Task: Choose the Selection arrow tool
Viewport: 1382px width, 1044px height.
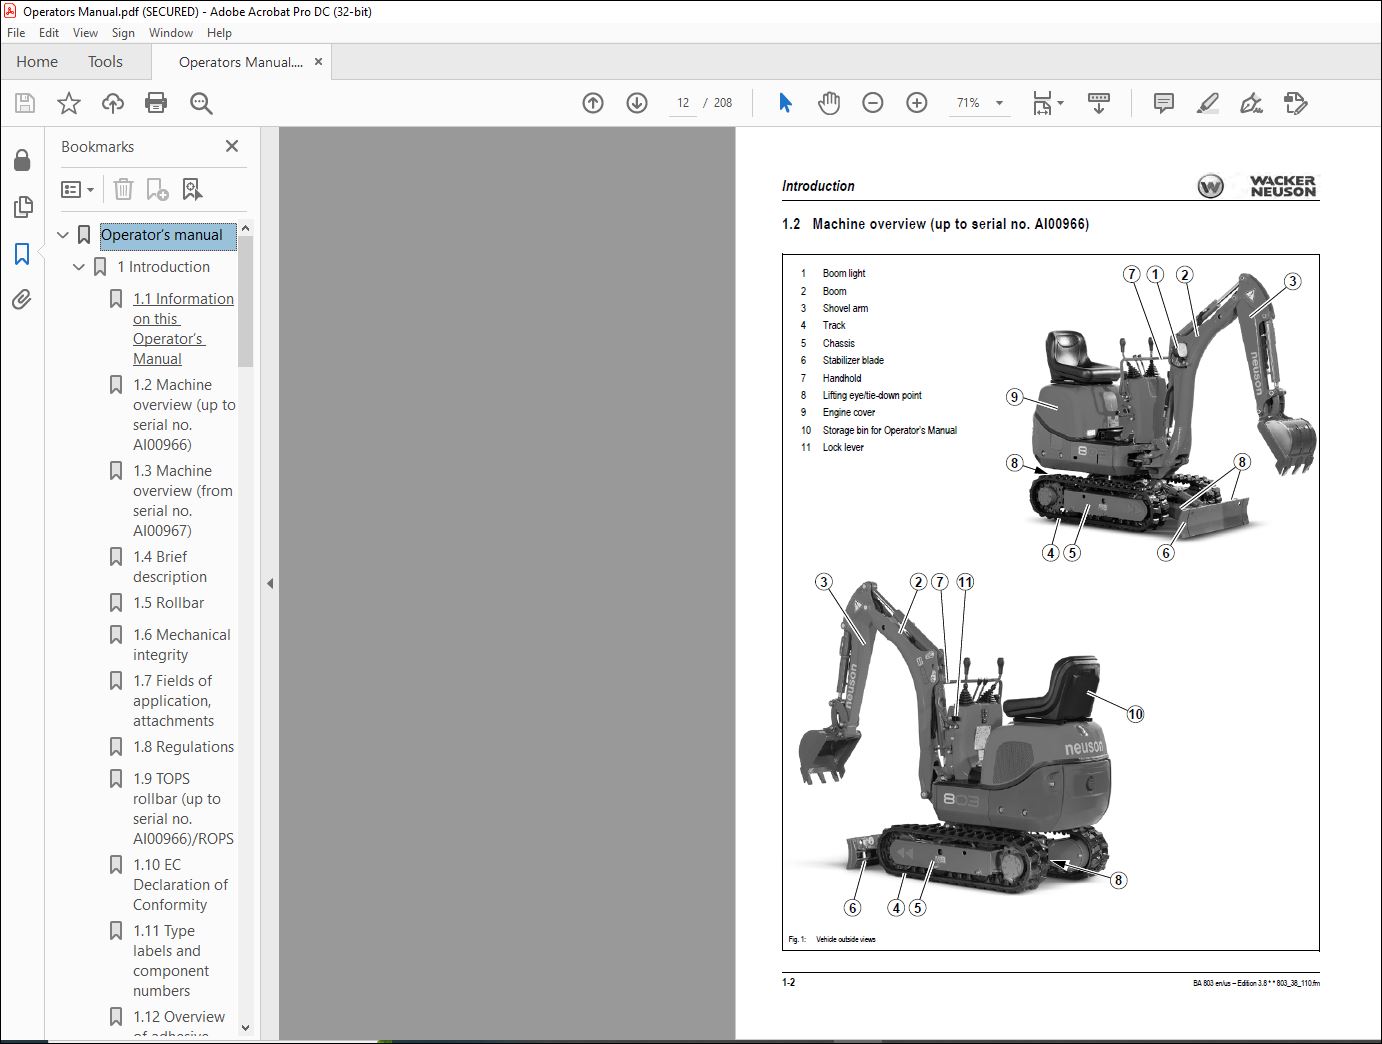Action: point(785,103)
